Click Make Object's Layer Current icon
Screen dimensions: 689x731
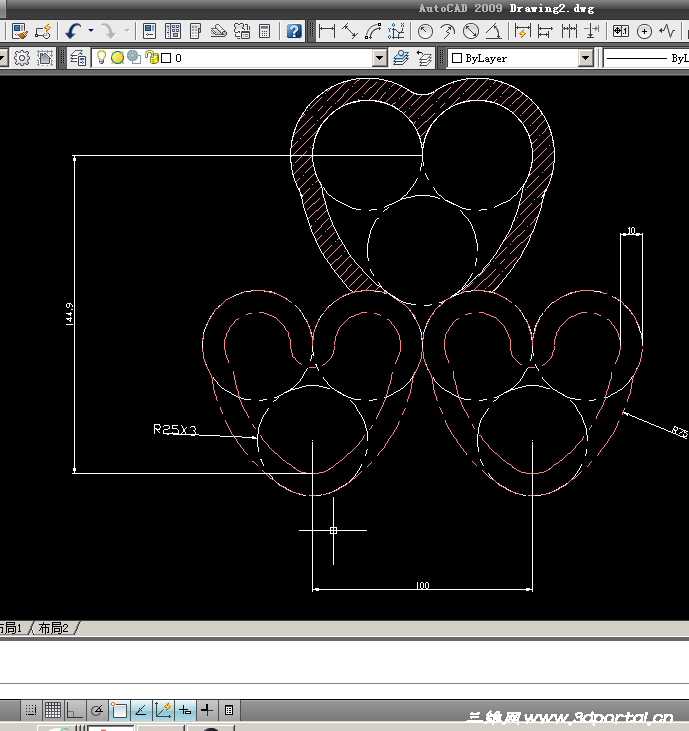click(400, 58)
